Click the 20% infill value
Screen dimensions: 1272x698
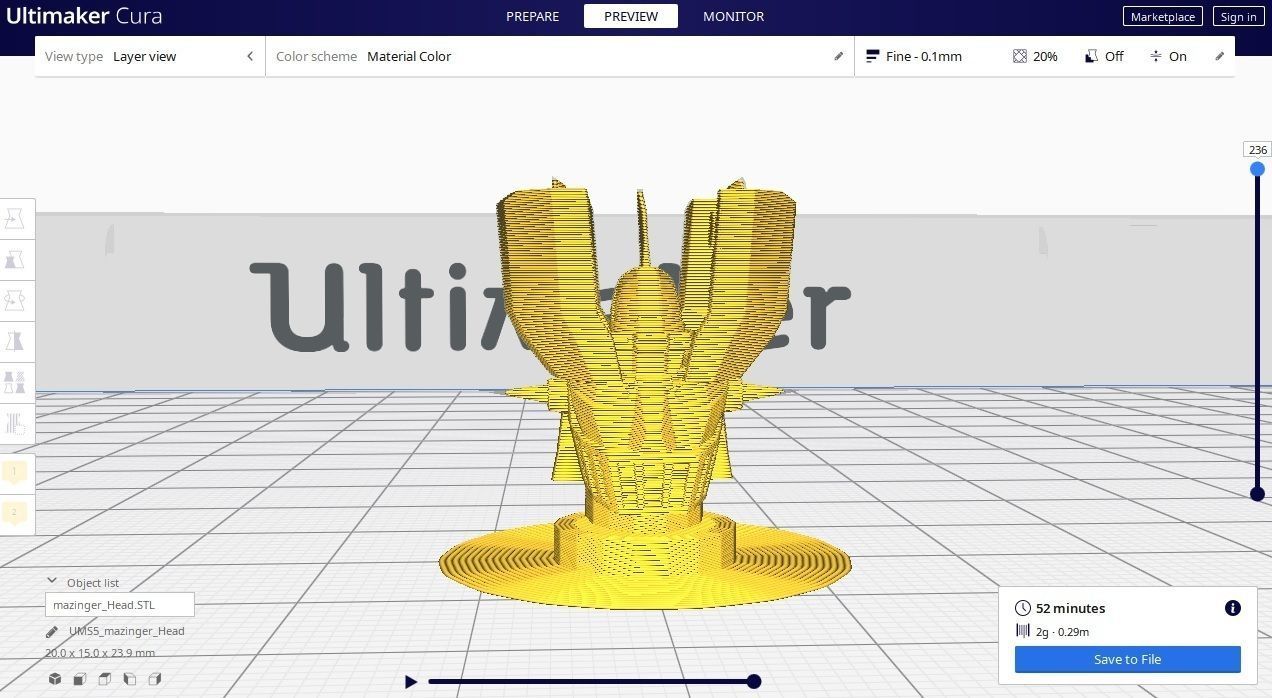1045,56
